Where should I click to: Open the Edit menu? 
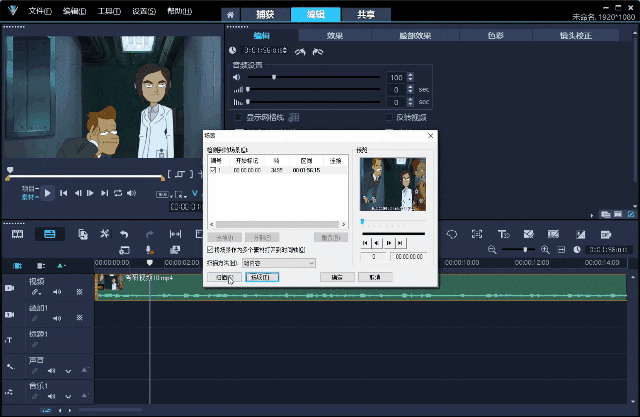pyautogui.click(x=74, y=11)
